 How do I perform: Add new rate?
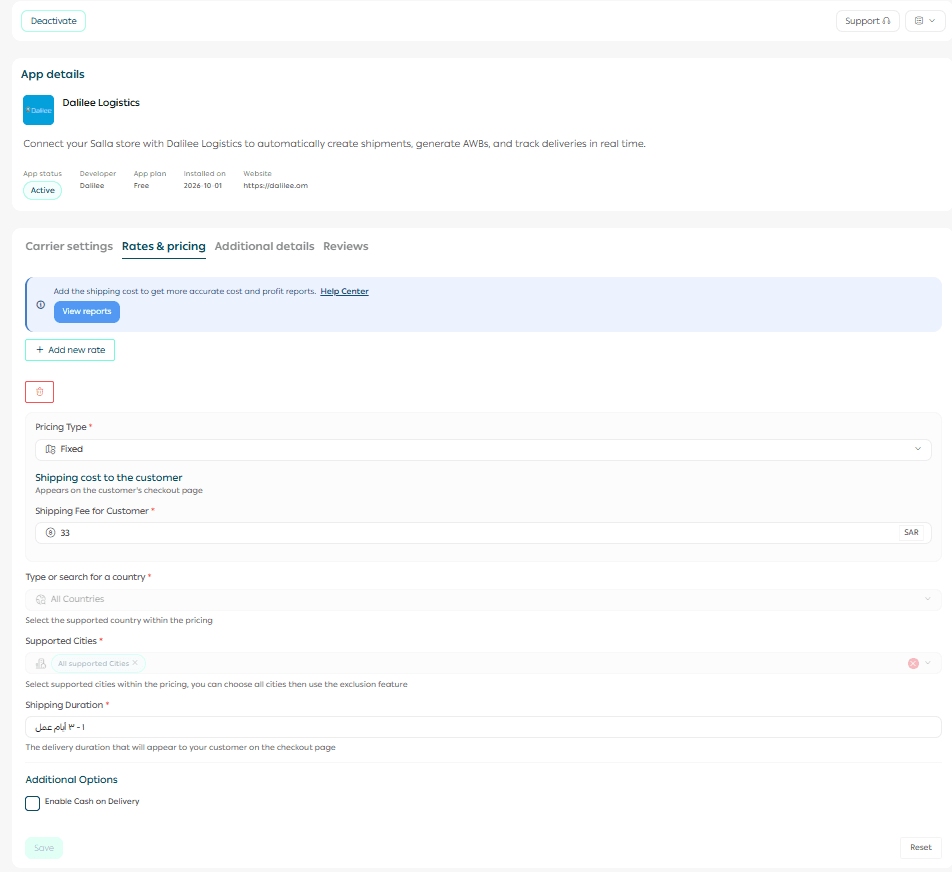coord(70,350)
